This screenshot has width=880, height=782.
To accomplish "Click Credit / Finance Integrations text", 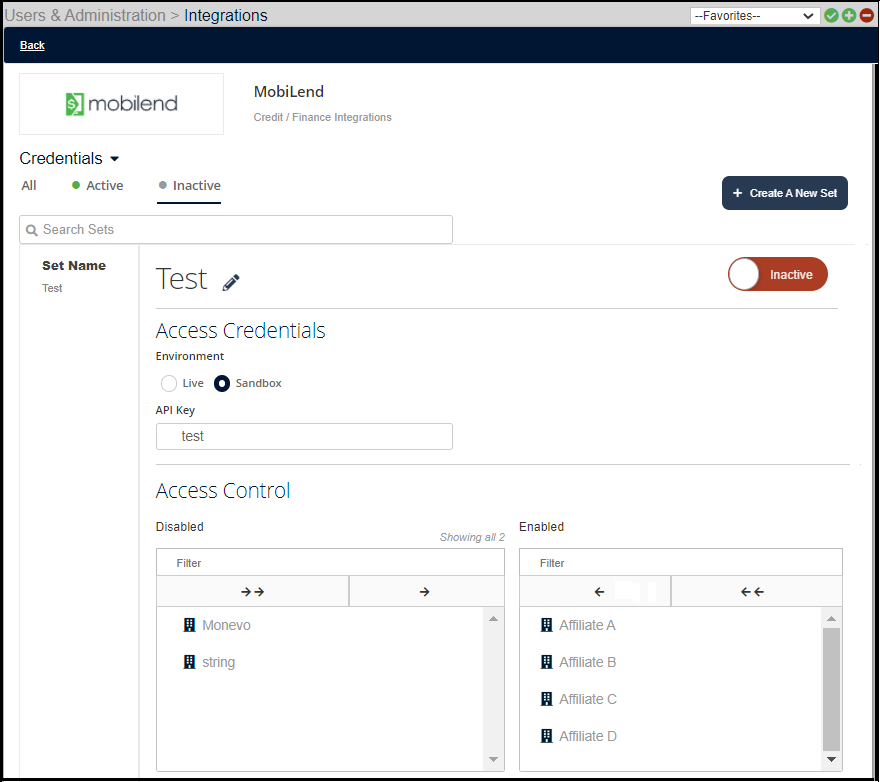I will (322, 117).
